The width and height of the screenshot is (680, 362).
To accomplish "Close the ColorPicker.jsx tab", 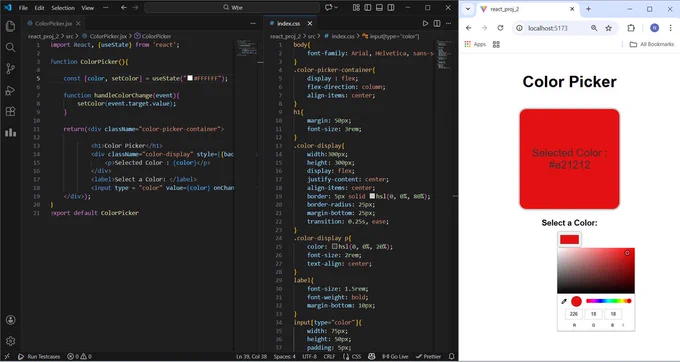I will coord(78,23).
